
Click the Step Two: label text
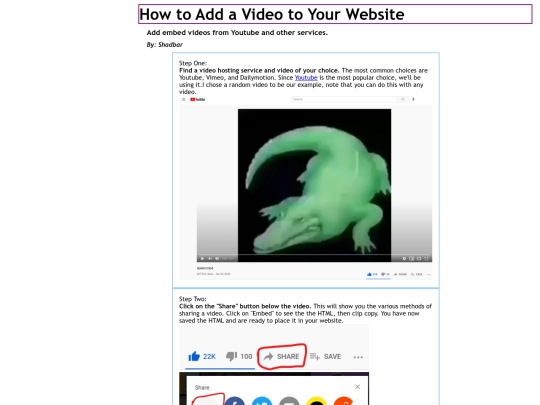point(193,299)
